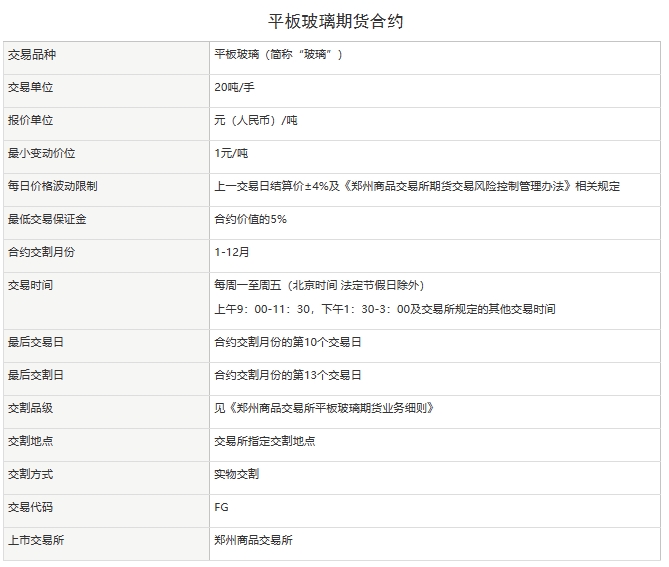
Task: Click the FG trading code value
Action: [221, 507]
